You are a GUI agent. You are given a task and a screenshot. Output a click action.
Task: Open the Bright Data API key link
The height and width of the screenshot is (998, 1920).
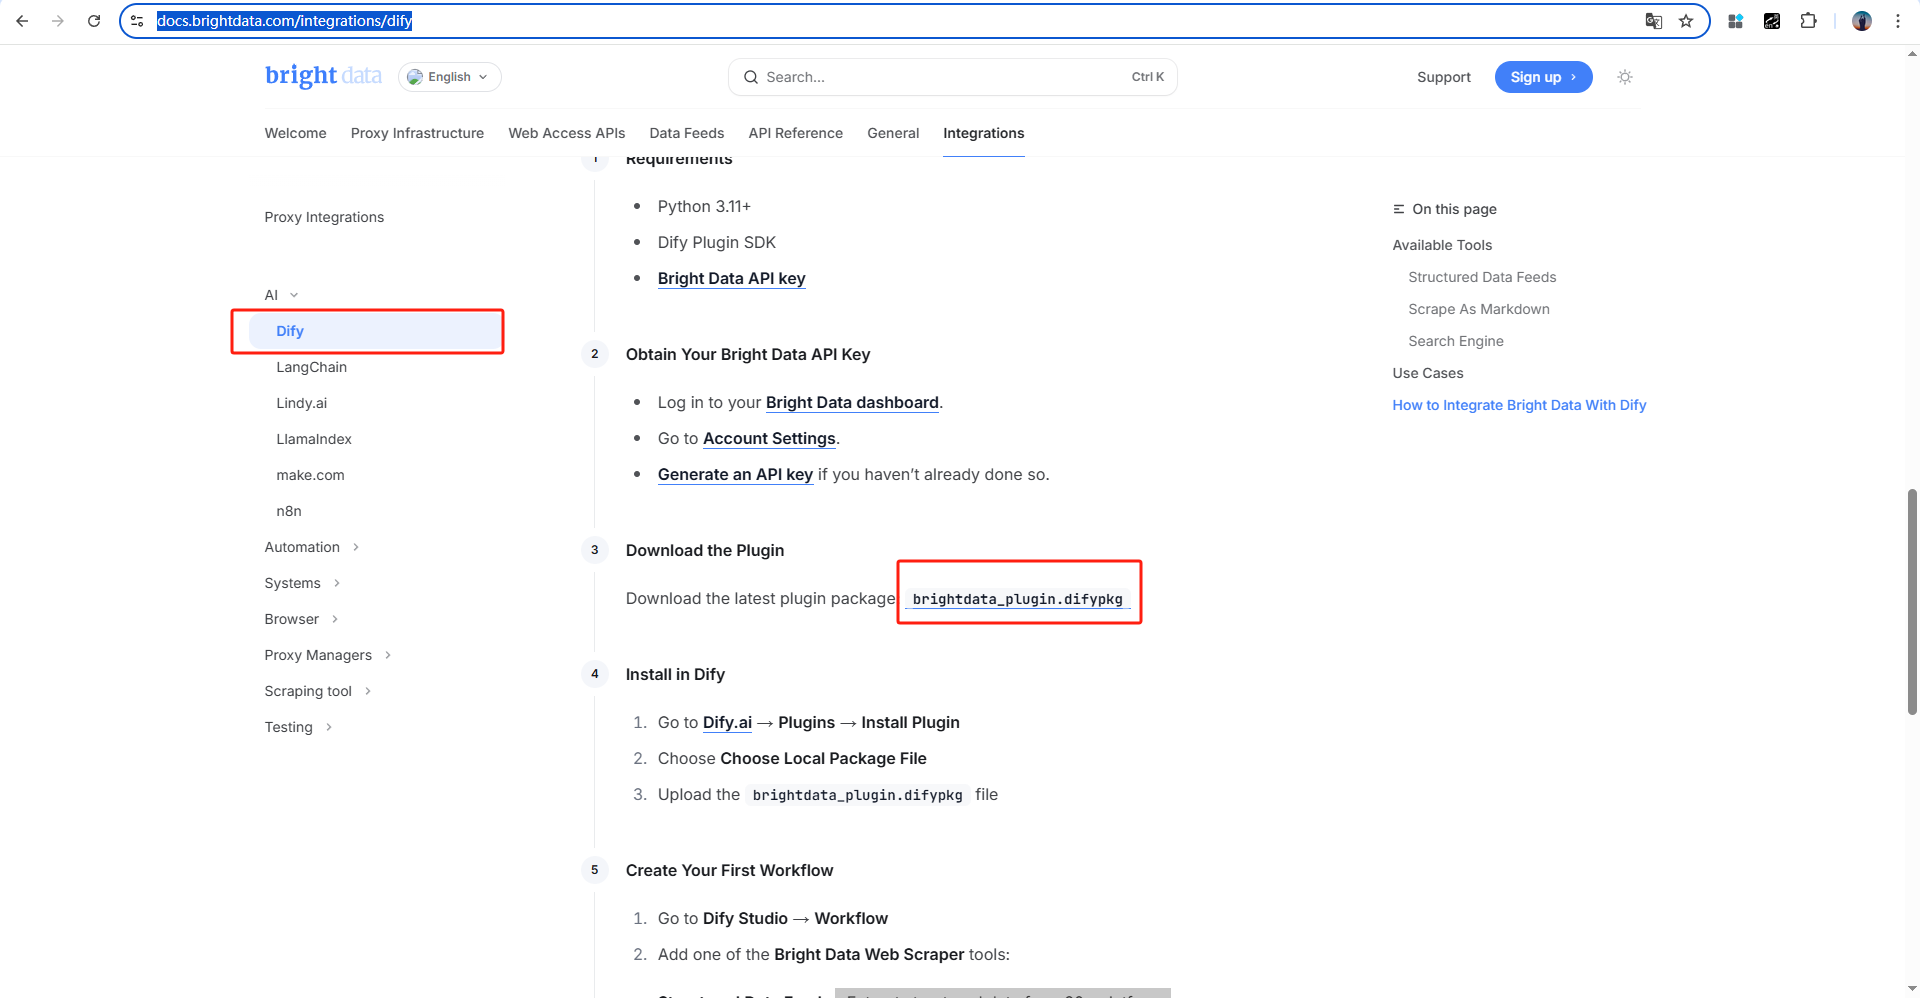click(x=731, y=279)
